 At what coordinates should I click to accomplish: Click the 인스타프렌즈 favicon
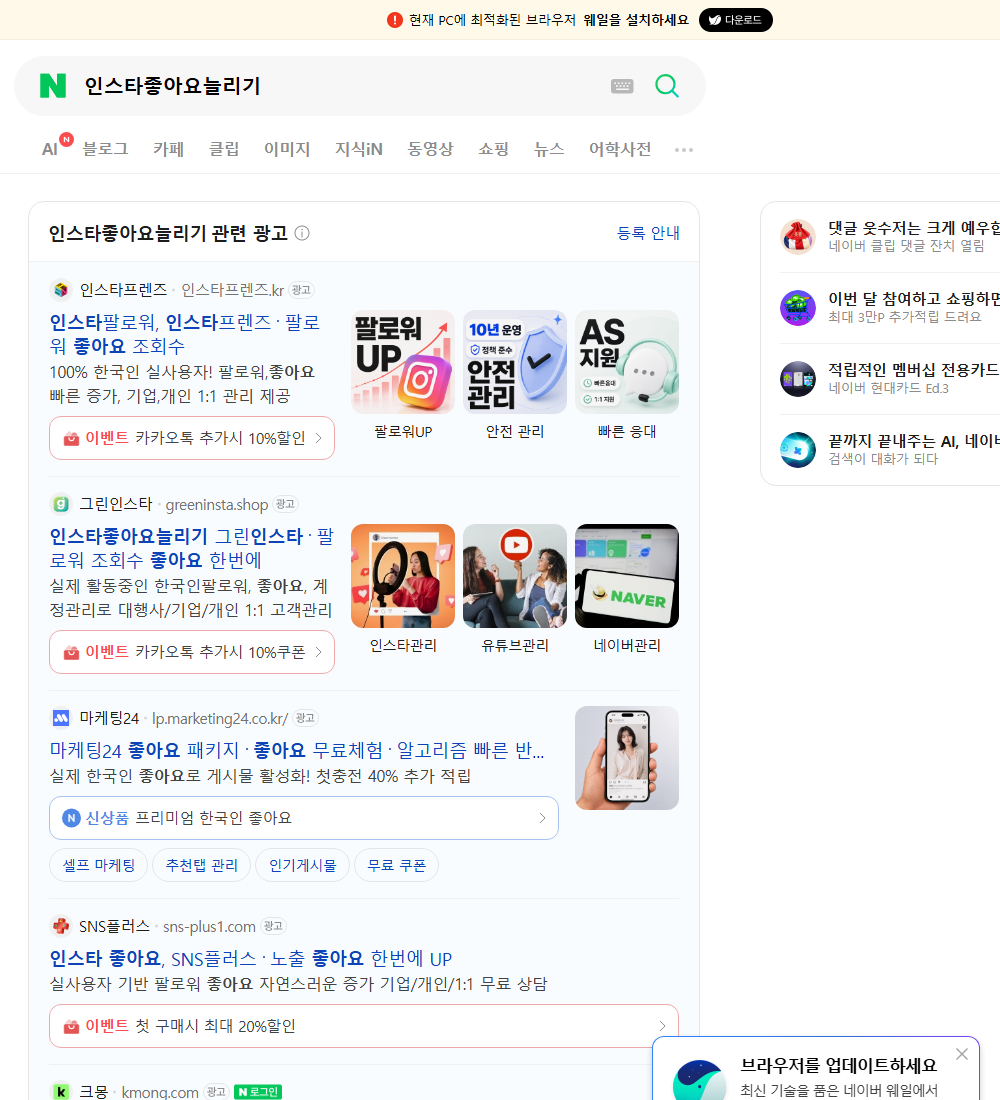tap(61, 289)
